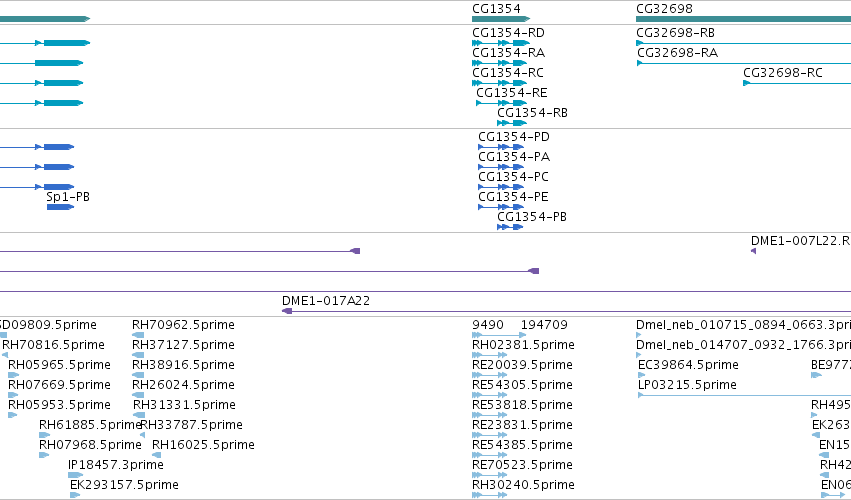Open EST RH38916.5prime
Viewport: 851px width, 500px height.
pyautogui.click(x=183, y=365)
